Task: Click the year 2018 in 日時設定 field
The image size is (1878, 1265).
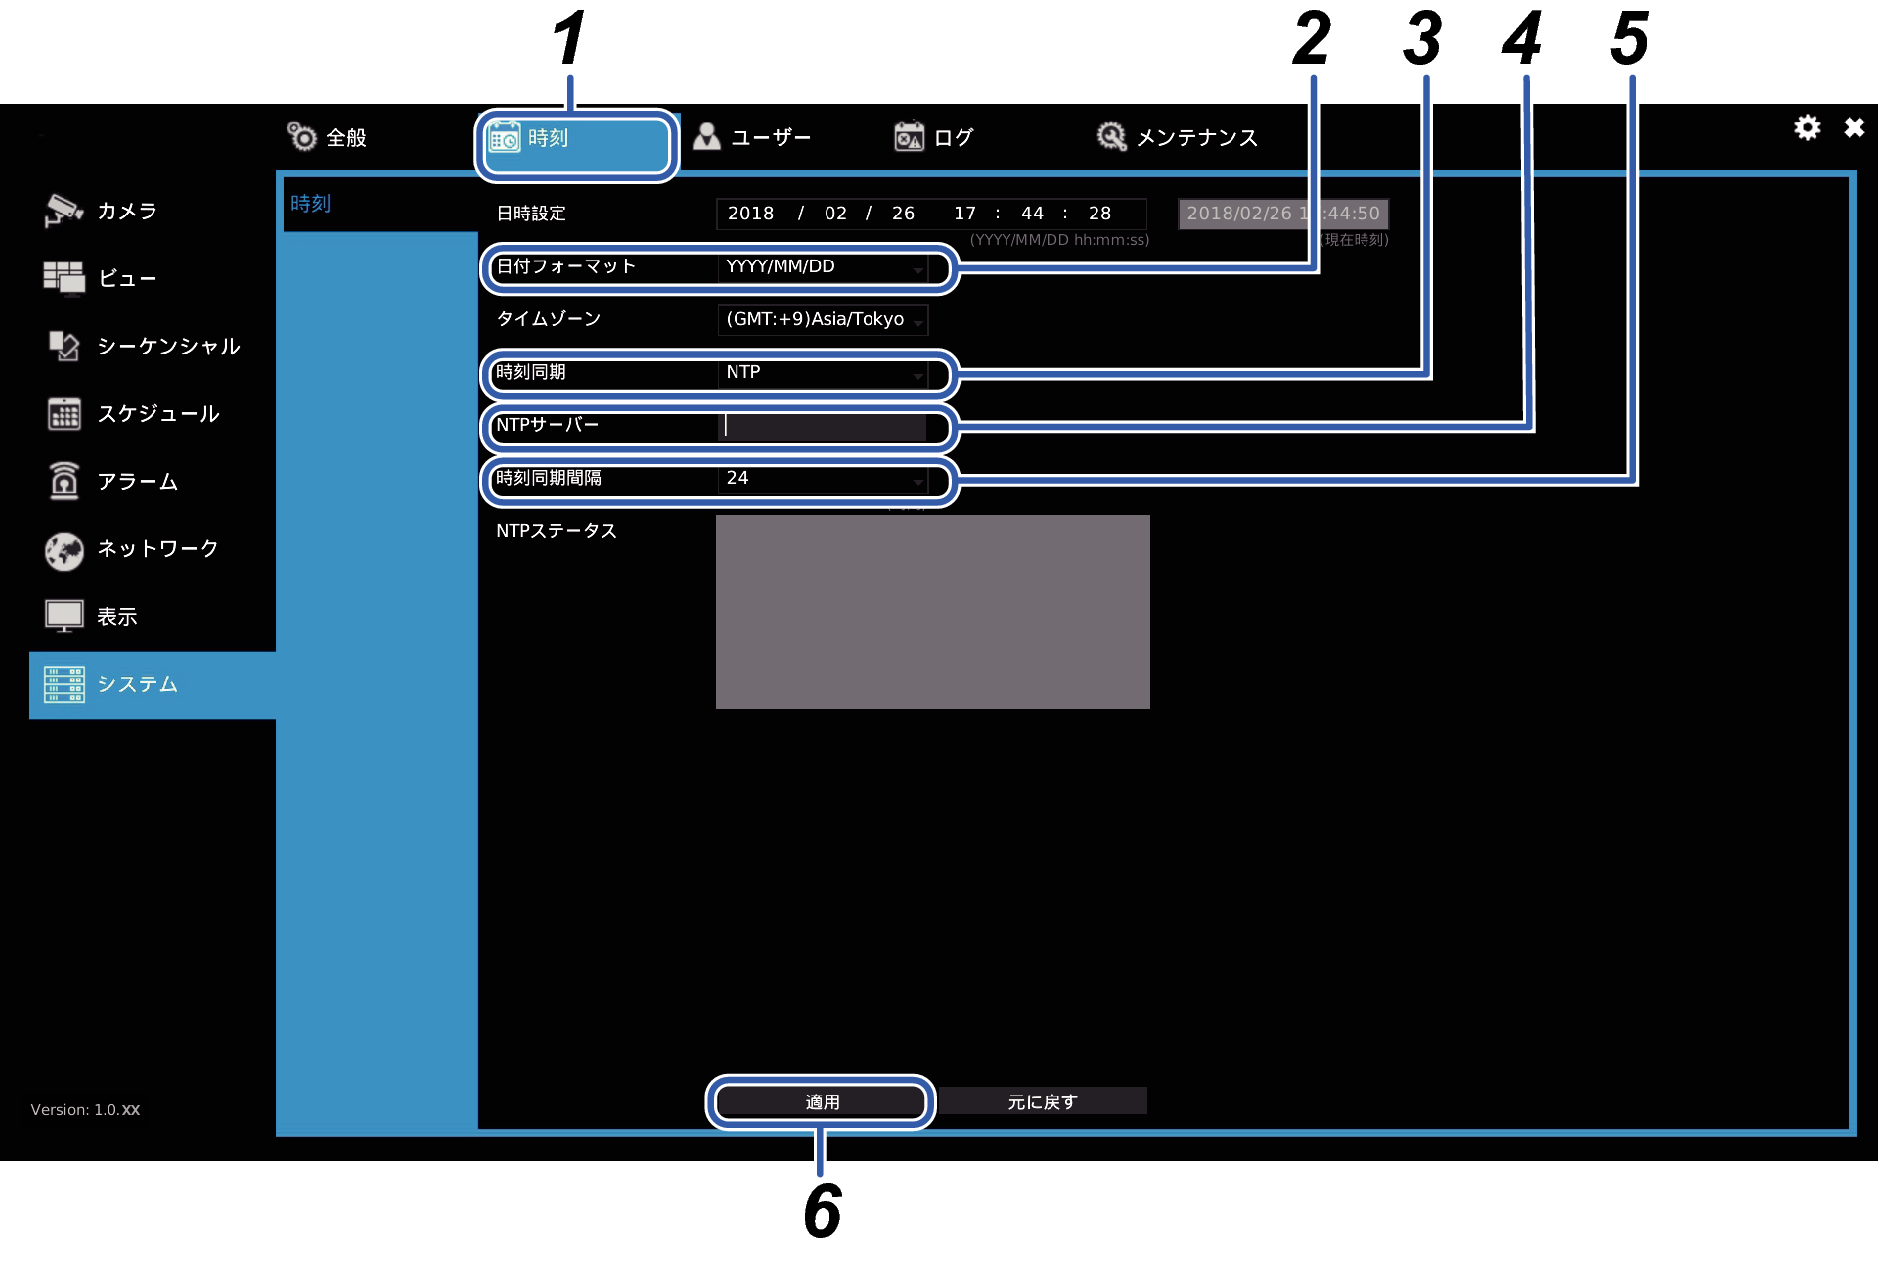Action: point(751,213)
